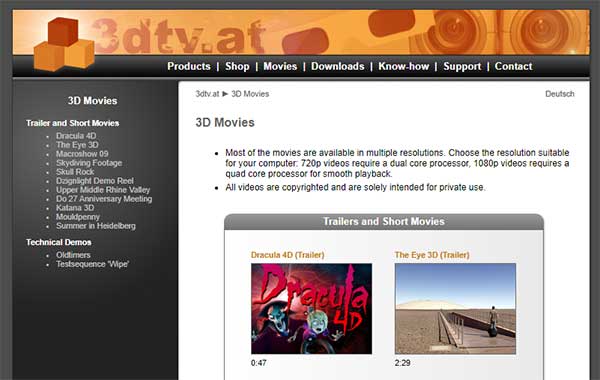Go to the Shop page
The image size is (600, 380).
pyautogui.click(x=237, y=66)
